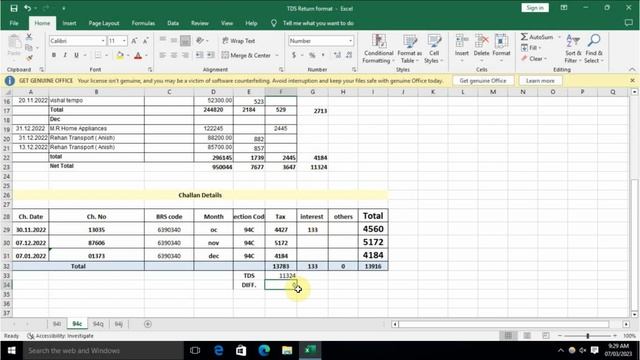Open the Find & Select magnifier
Image resolution: width=640 pixels, height=360 pixels.
[594, 49]
